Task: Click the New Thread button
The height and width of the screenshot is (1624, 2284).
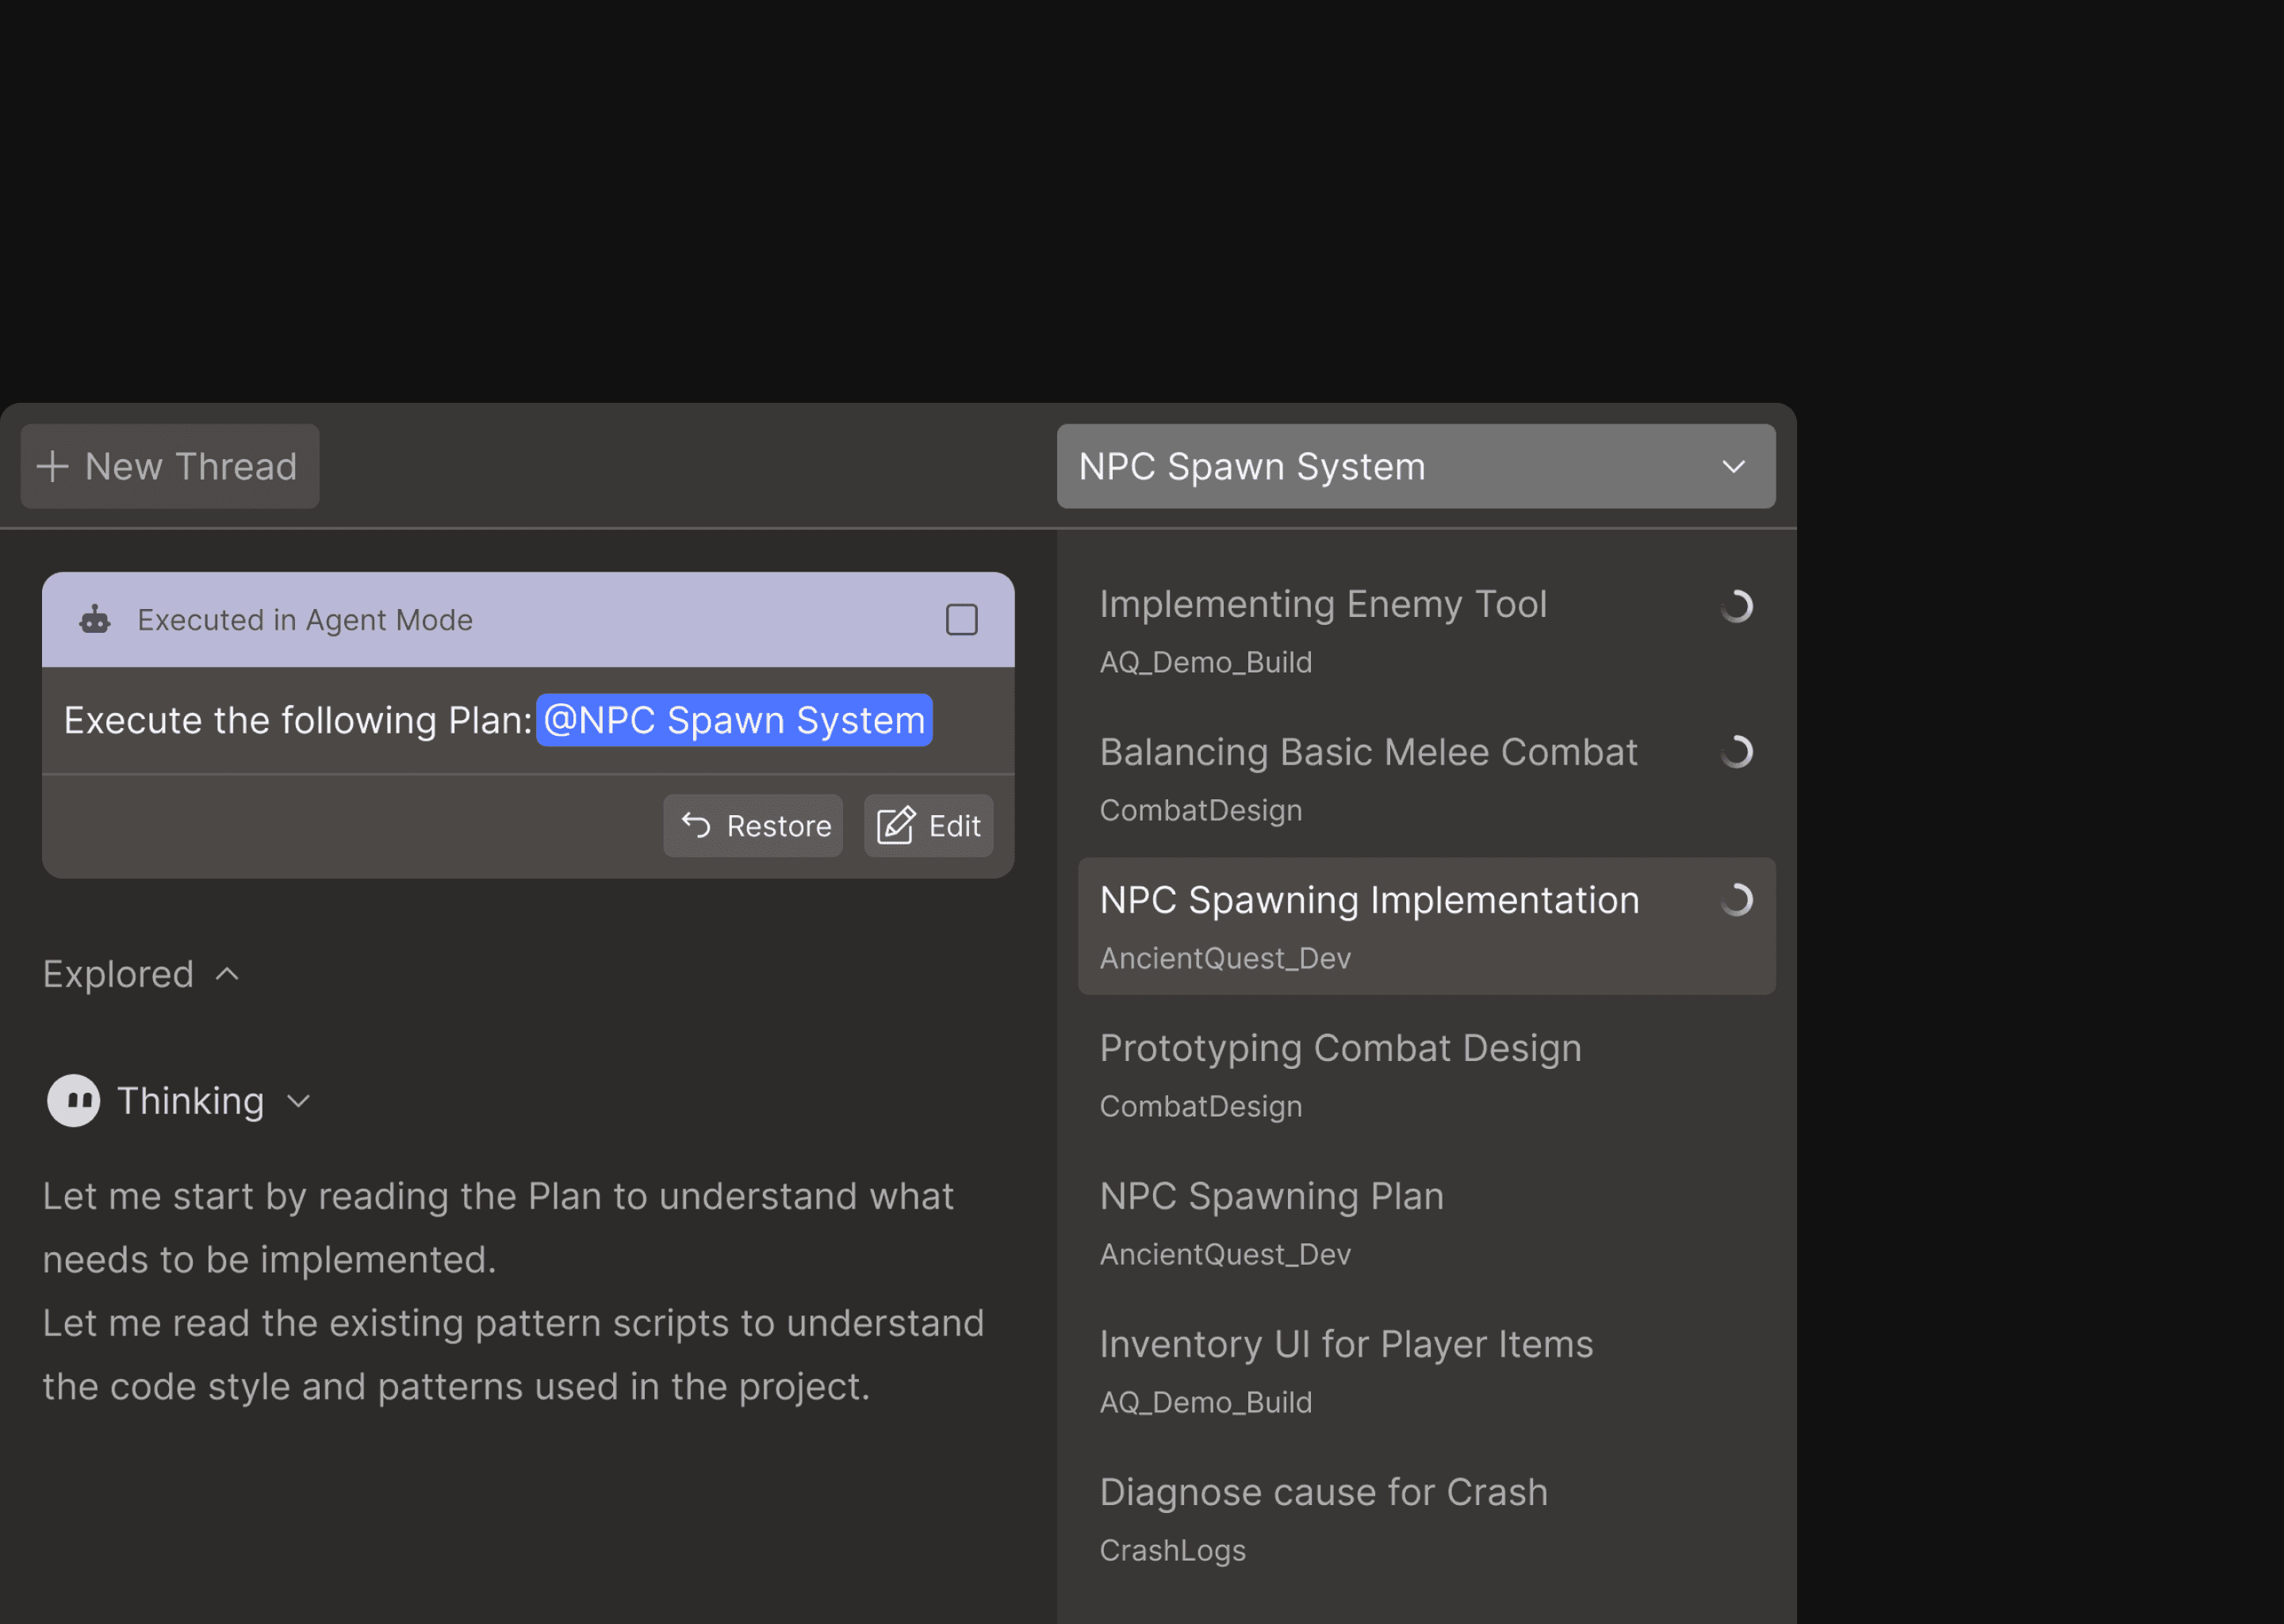Action: (170, 467)
